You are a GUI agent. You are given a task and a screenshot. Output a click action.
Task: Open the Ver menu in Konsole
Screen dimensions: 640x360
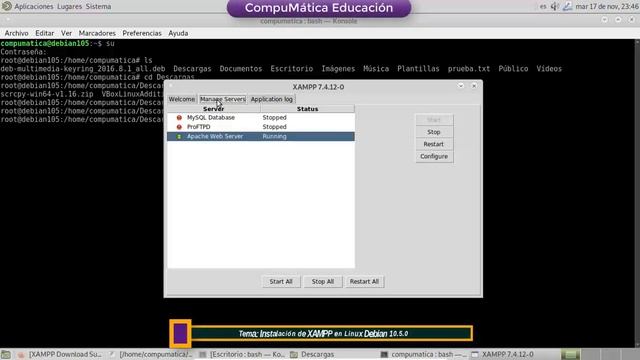(67, 33)
